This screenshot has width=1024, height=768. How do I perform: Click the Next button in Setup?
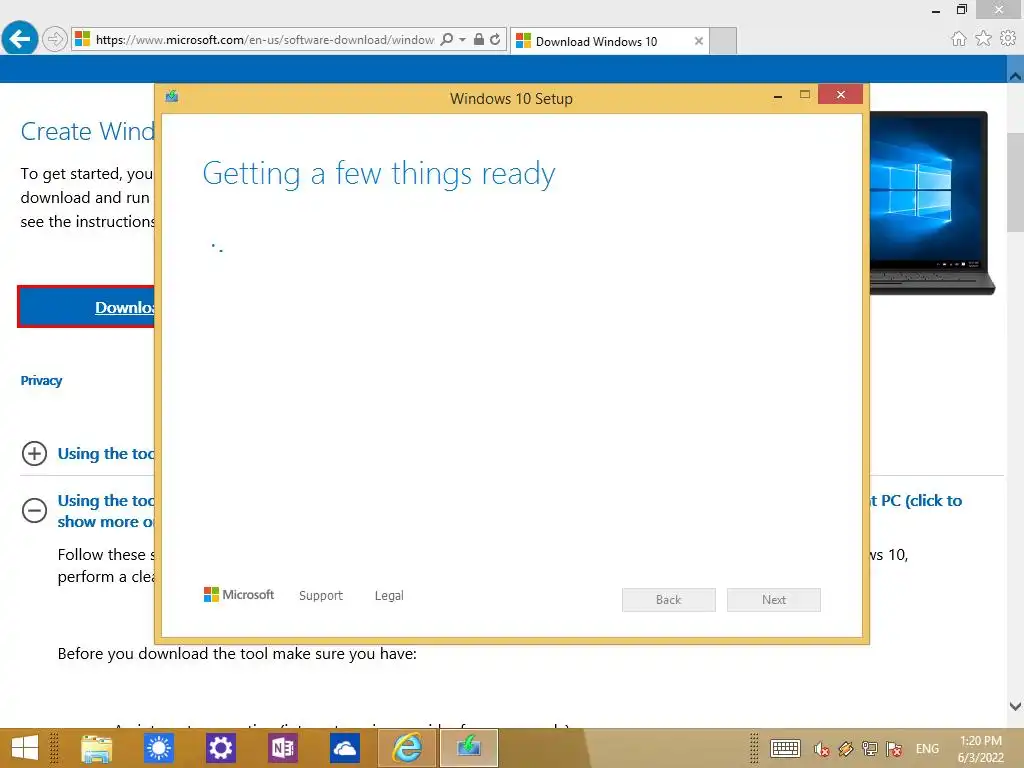coord(774,600)
